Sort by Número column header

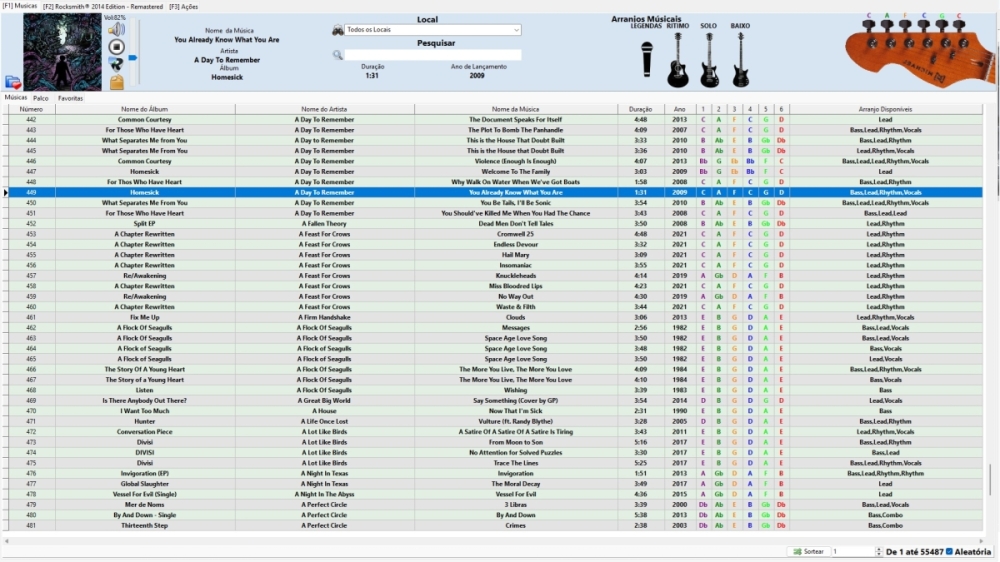pos(31,109)
